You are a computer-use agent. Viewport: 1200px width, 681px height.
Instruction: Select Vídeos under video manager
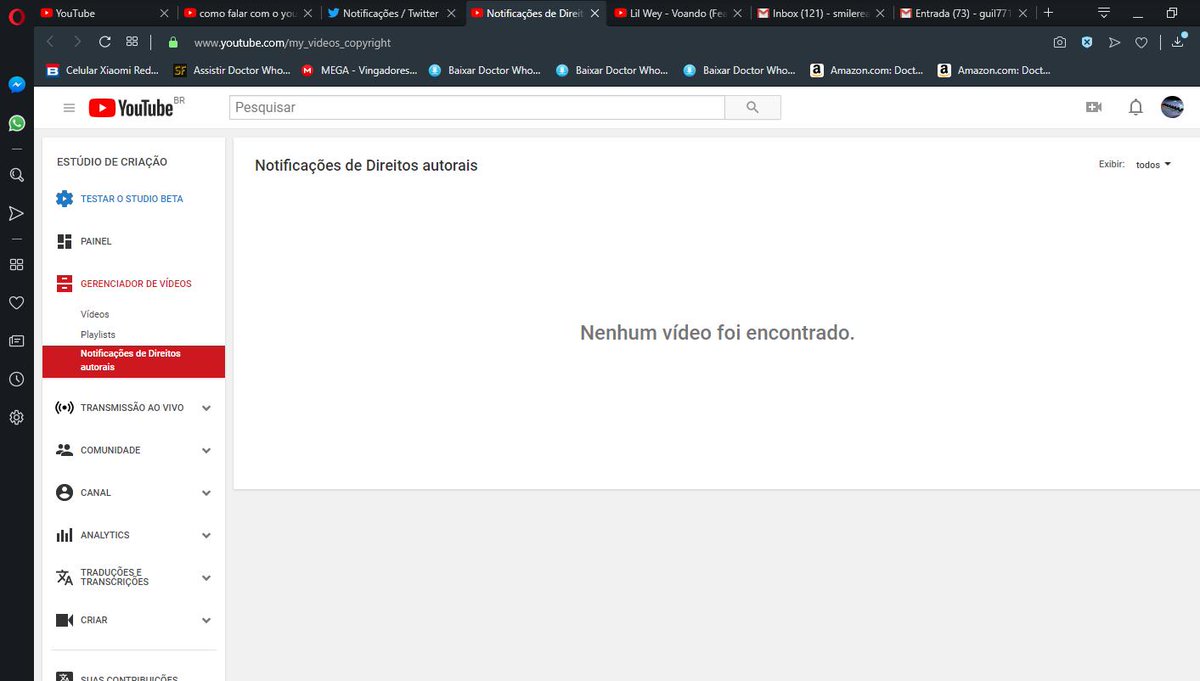(95, 314)
